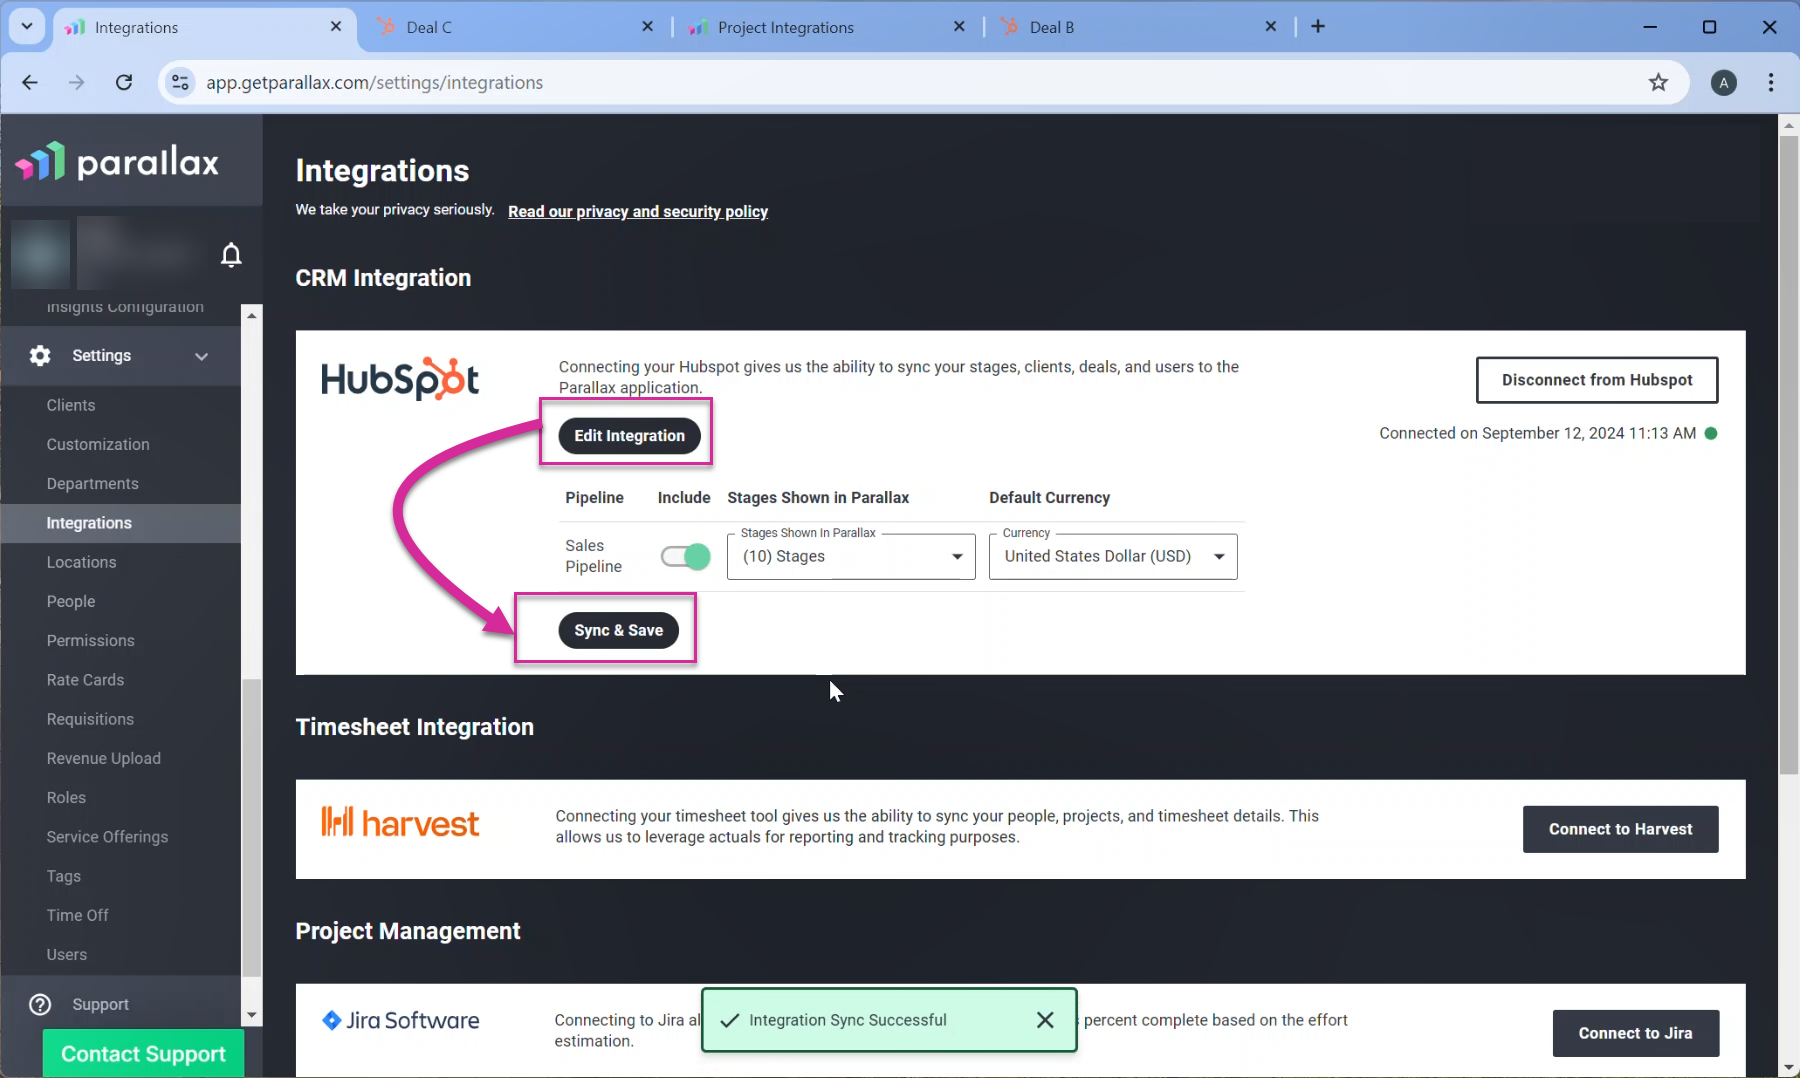This screenshot has height=1078, width=1800.
Task: Click Connect to Jira button
Action: pos(1636,1033)
